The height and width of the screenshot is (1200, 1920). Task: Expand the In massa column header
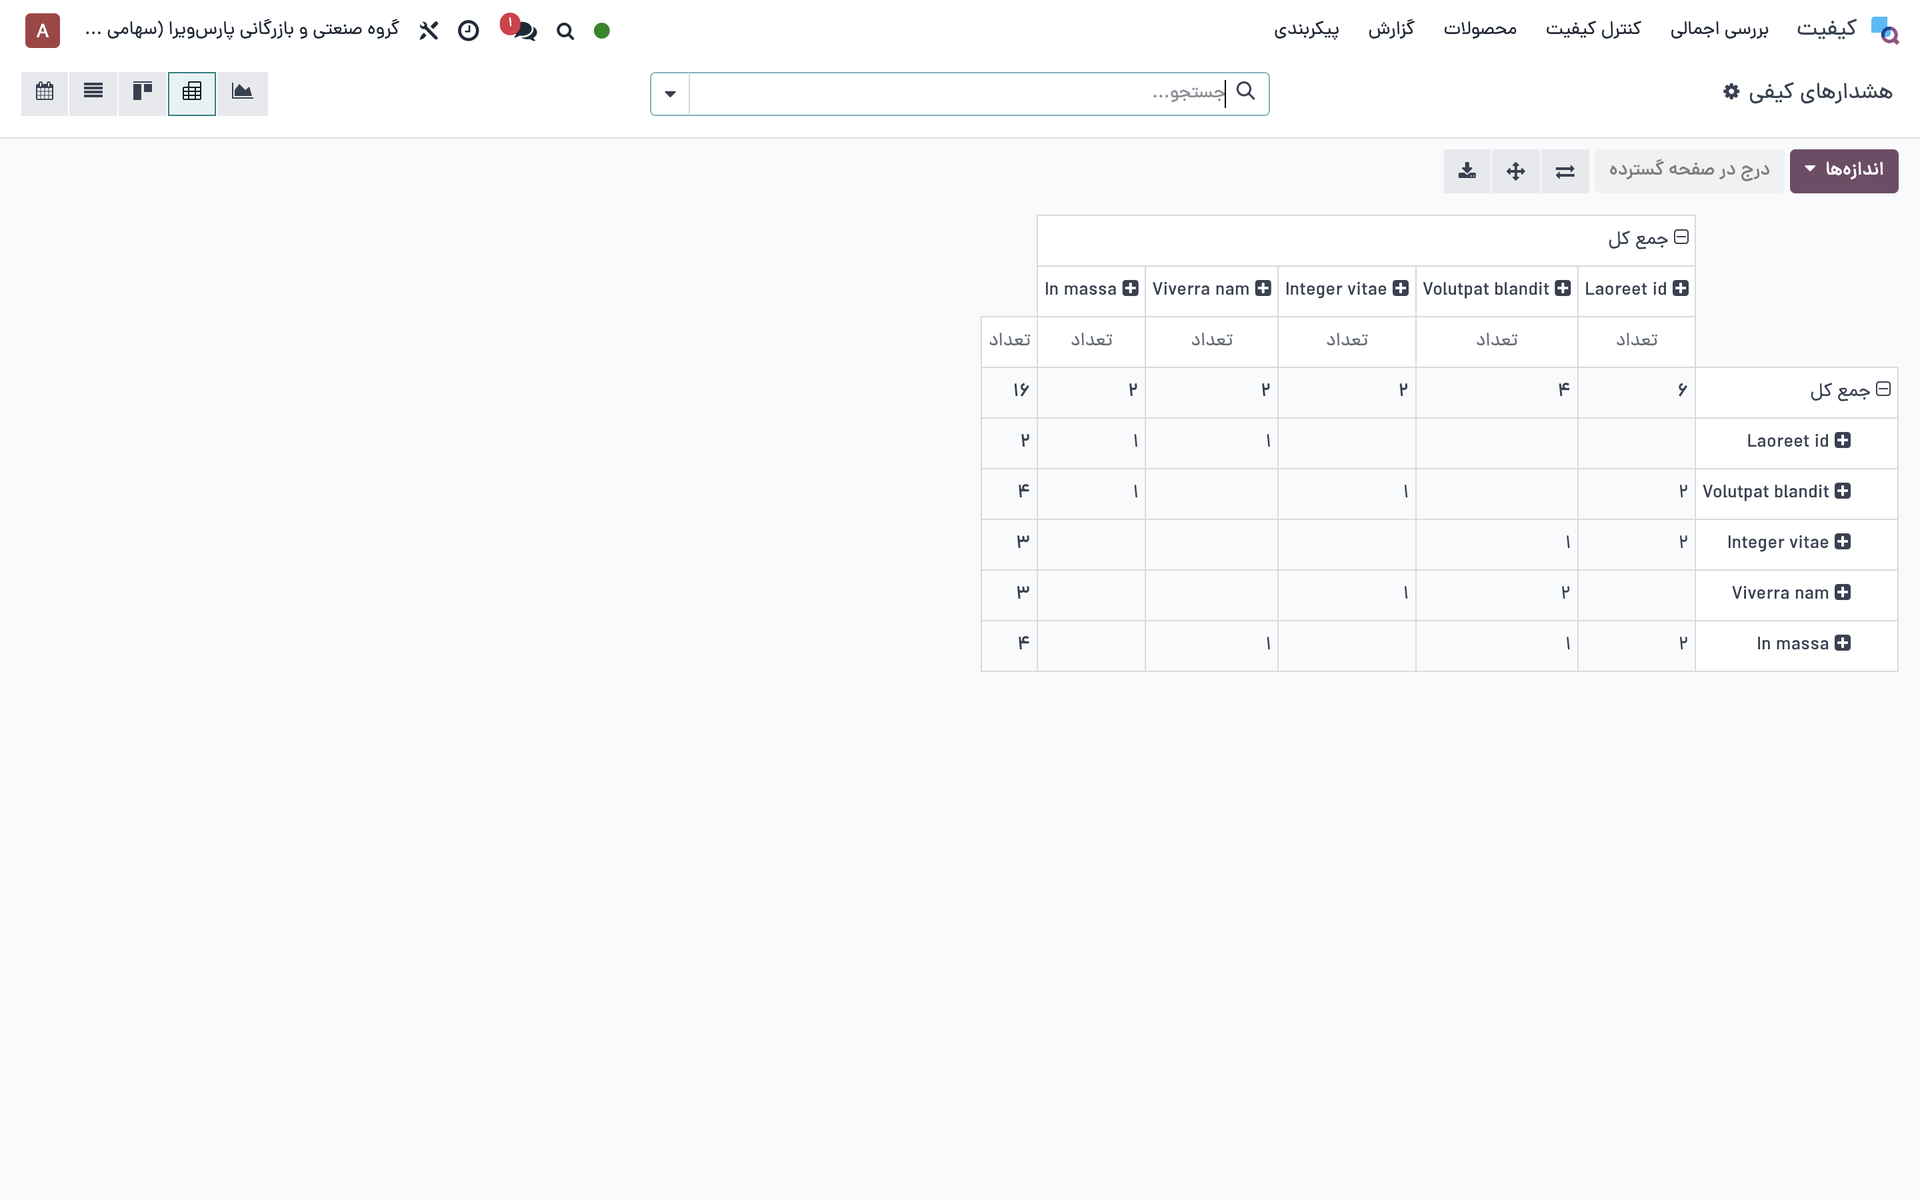point(1091,289)
